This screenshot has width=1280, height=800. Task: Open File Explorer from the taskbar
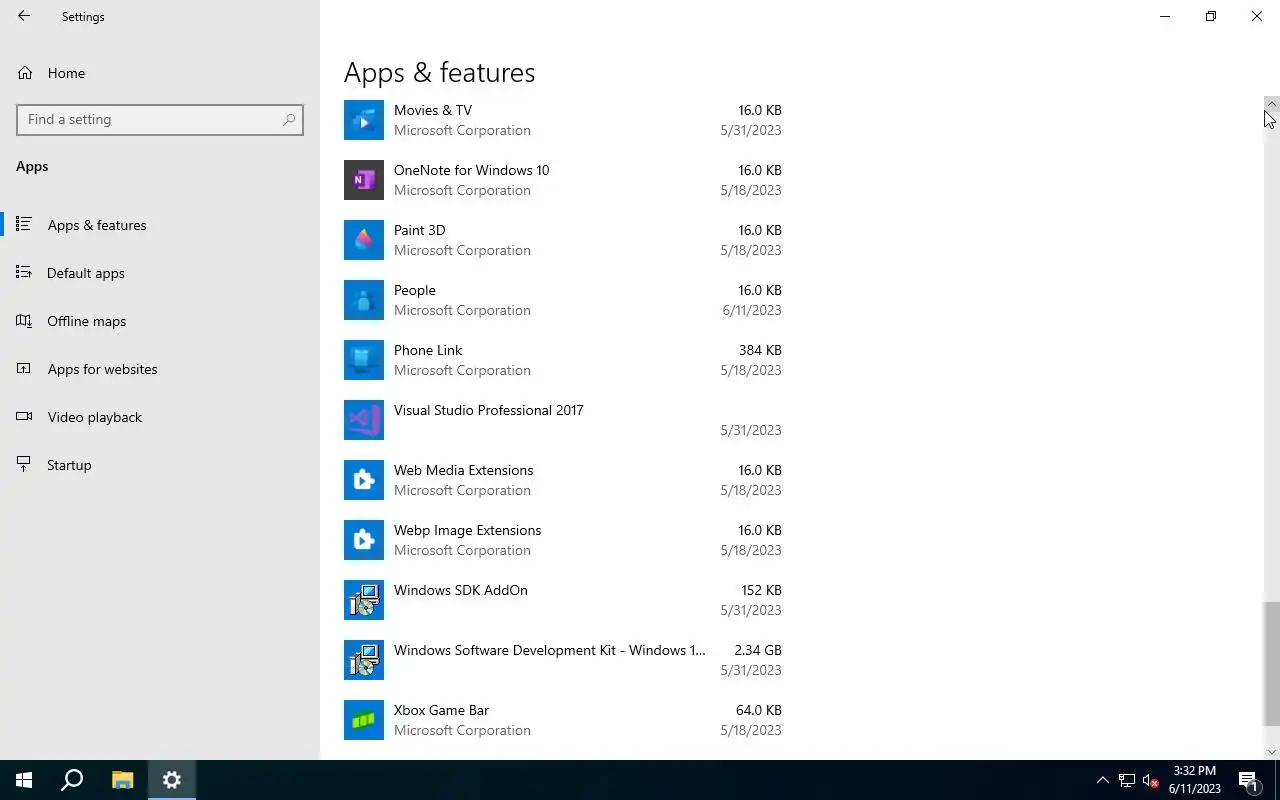point(122,780)
